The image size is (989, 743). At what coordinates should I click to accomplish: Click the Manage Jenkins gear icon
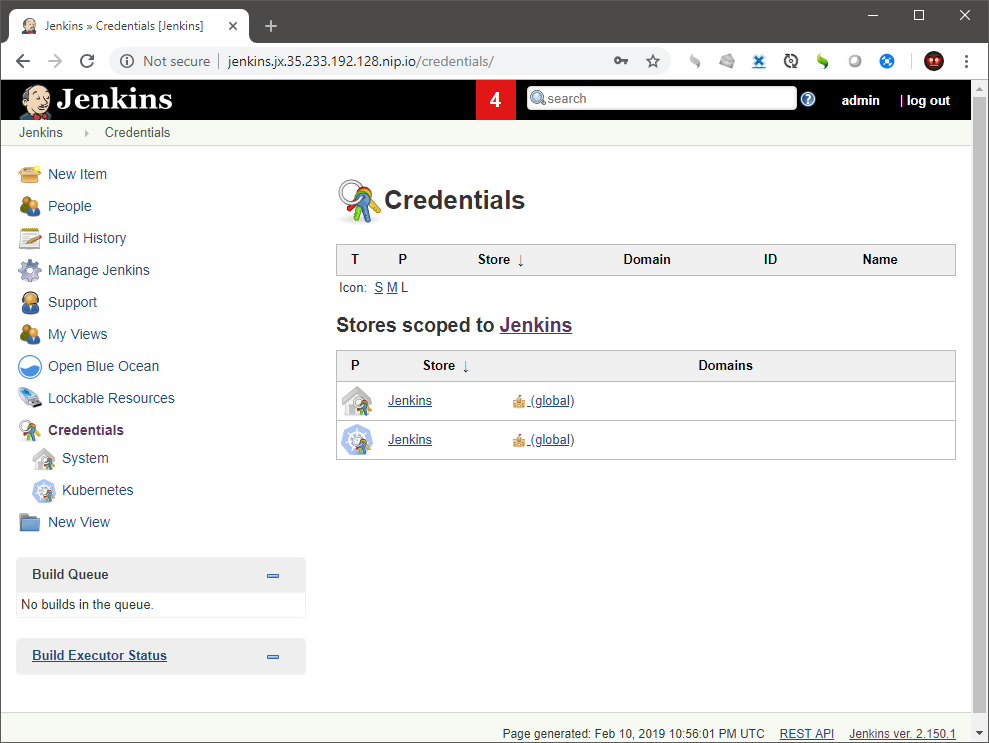pos(30,270)
